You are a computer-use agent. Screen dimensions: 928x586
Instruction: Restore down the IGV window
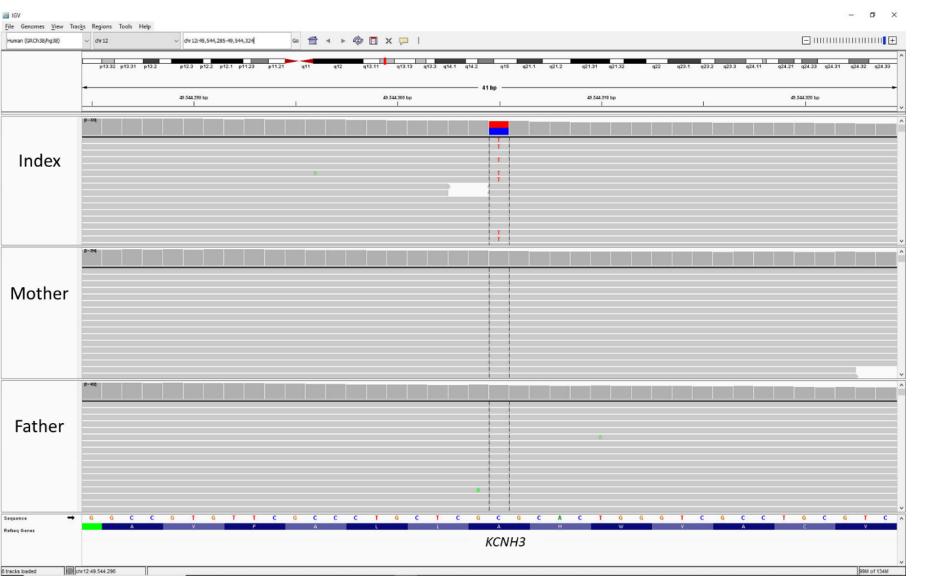[x=872, y=15]
